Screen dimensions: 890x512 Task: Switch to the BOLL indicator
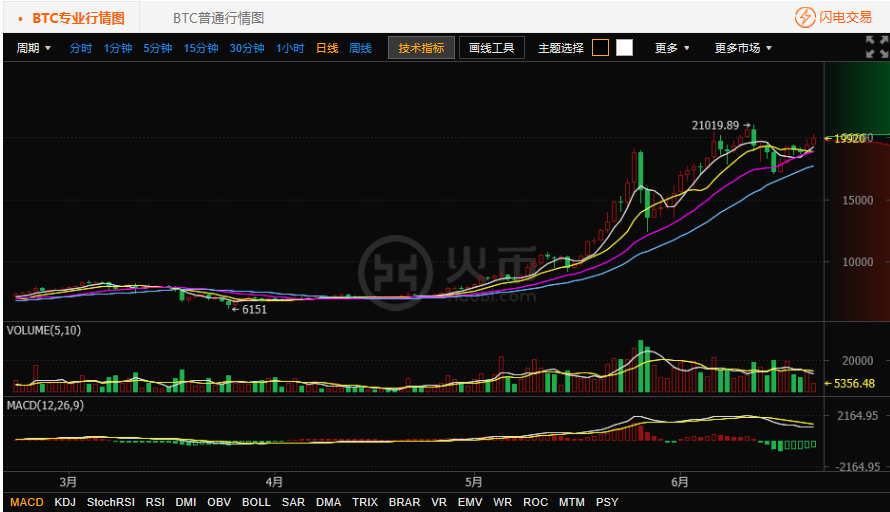[x=256, y=502]
